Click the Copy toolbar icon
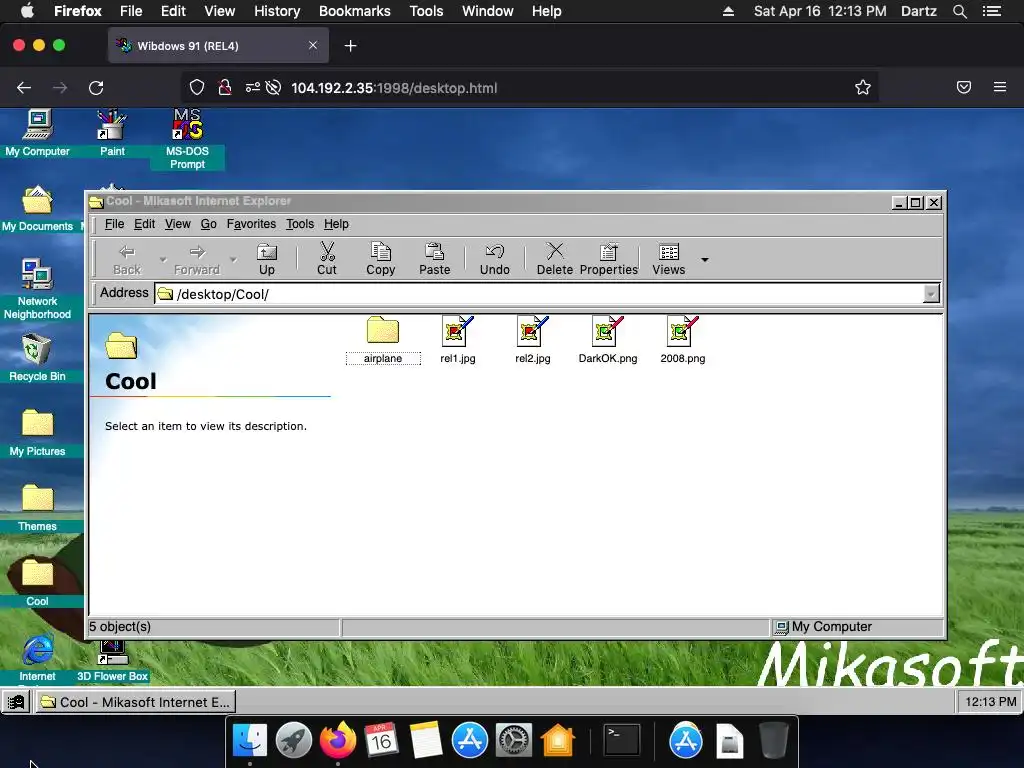The width and height of the screenshot is (1024, 768). (381, 251)
